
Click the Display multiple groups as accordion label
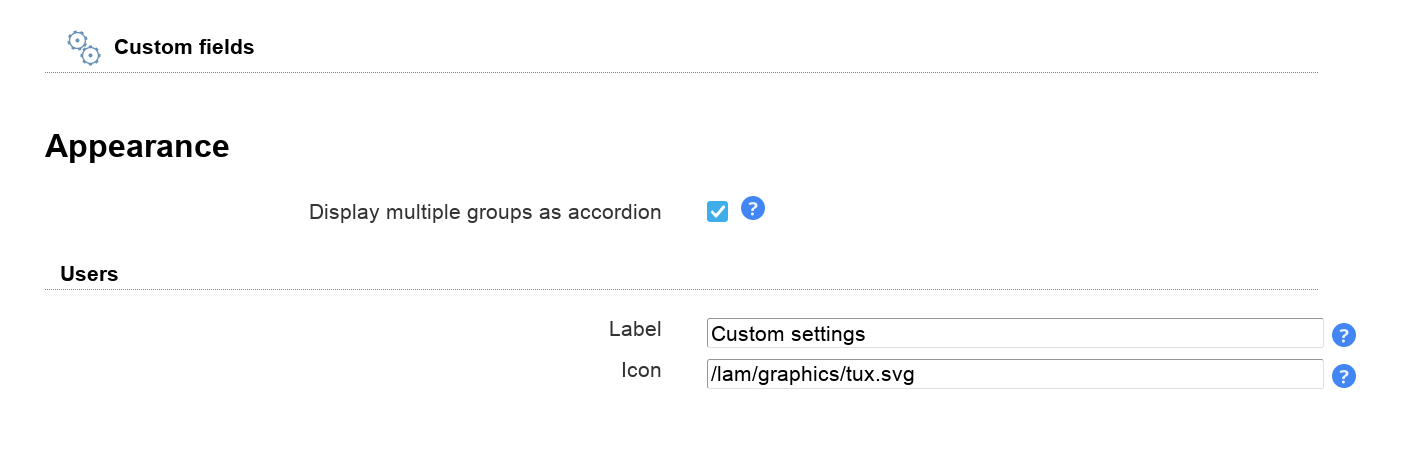click(485, 212)
